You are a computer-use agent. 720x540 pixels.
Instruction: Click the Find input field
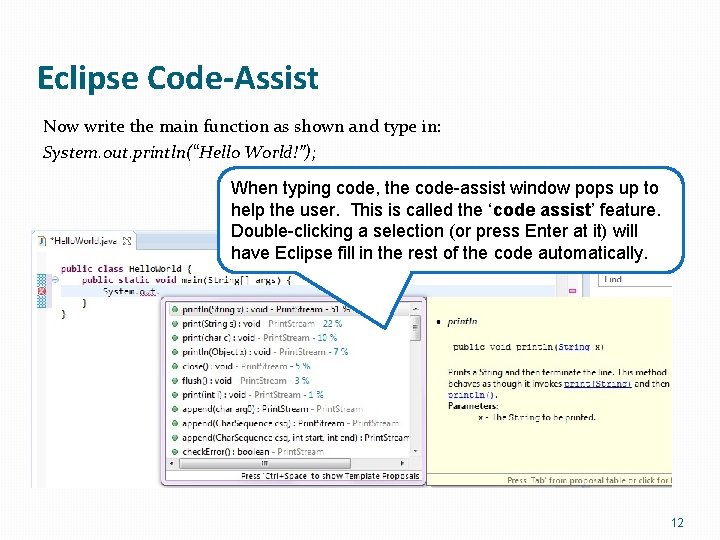(x=635, y=280)
